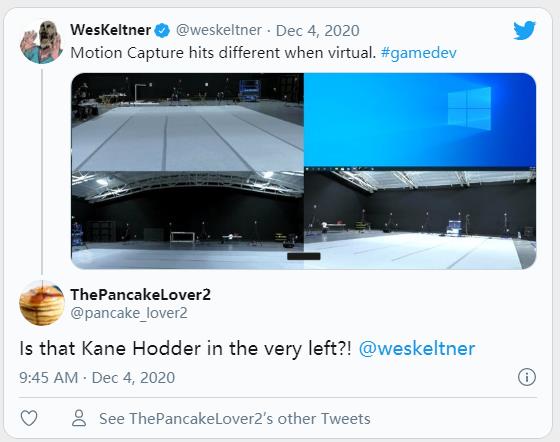The image size is (560, 442).
Task: Open the top-left mocap stage image
Action: [x=188, y=122]
